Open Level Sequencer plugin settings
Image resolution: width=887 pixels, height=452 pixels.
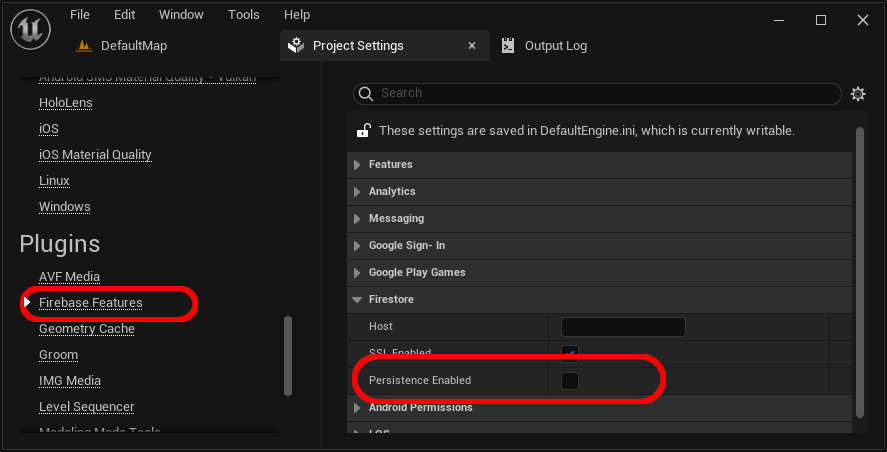(87, 407)
